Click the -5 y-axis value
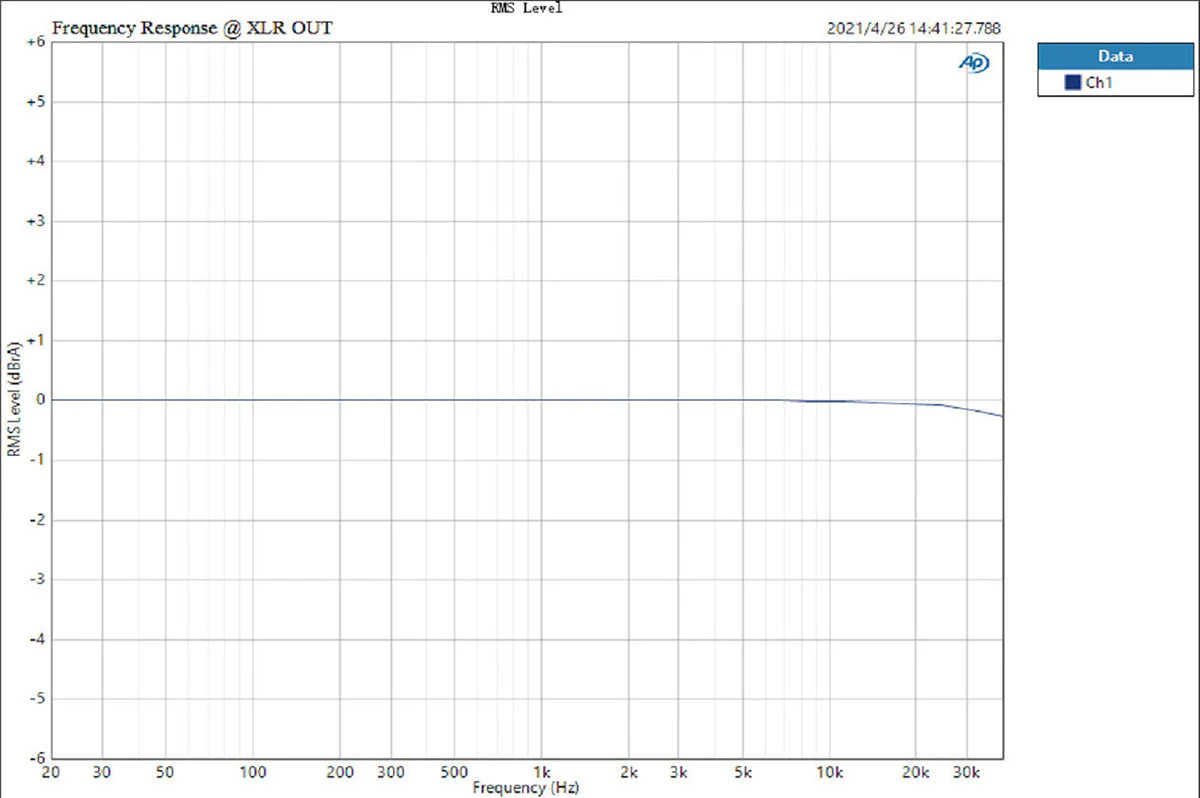 [38, 698]
